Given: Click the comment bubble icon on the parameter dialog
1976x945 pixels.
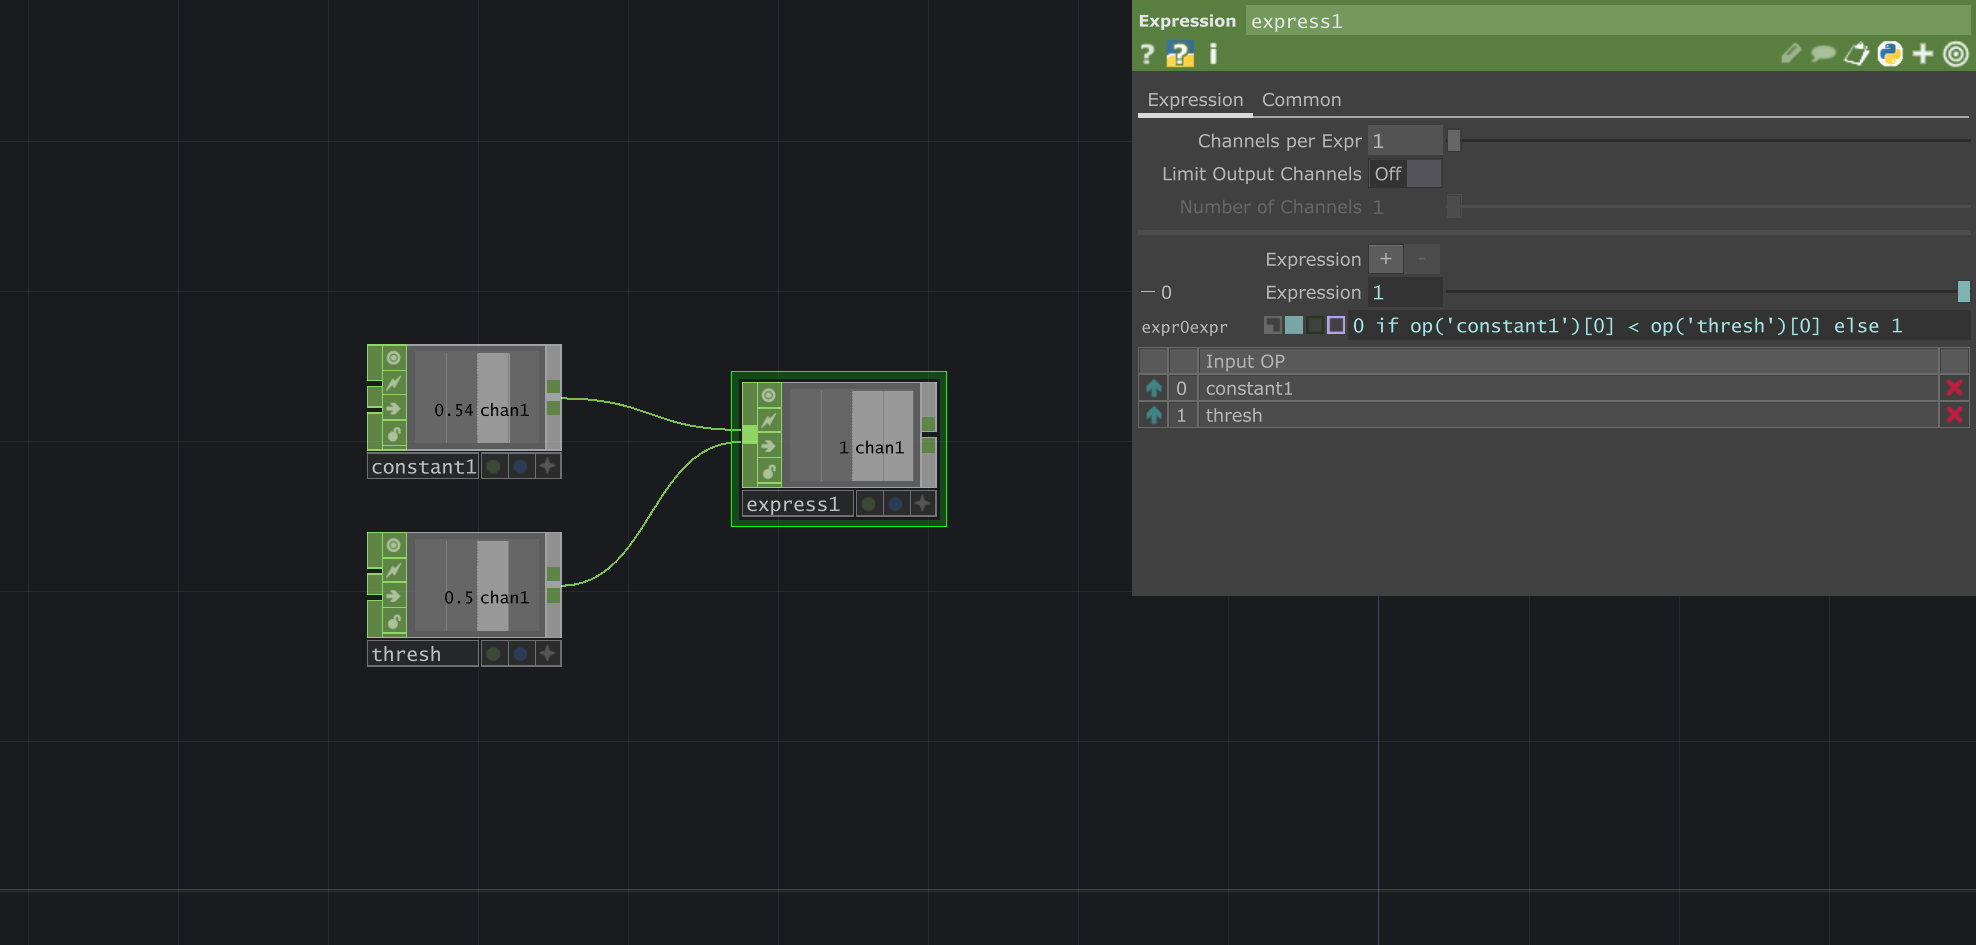Looking at the screenshot, I should [1823, 54].
